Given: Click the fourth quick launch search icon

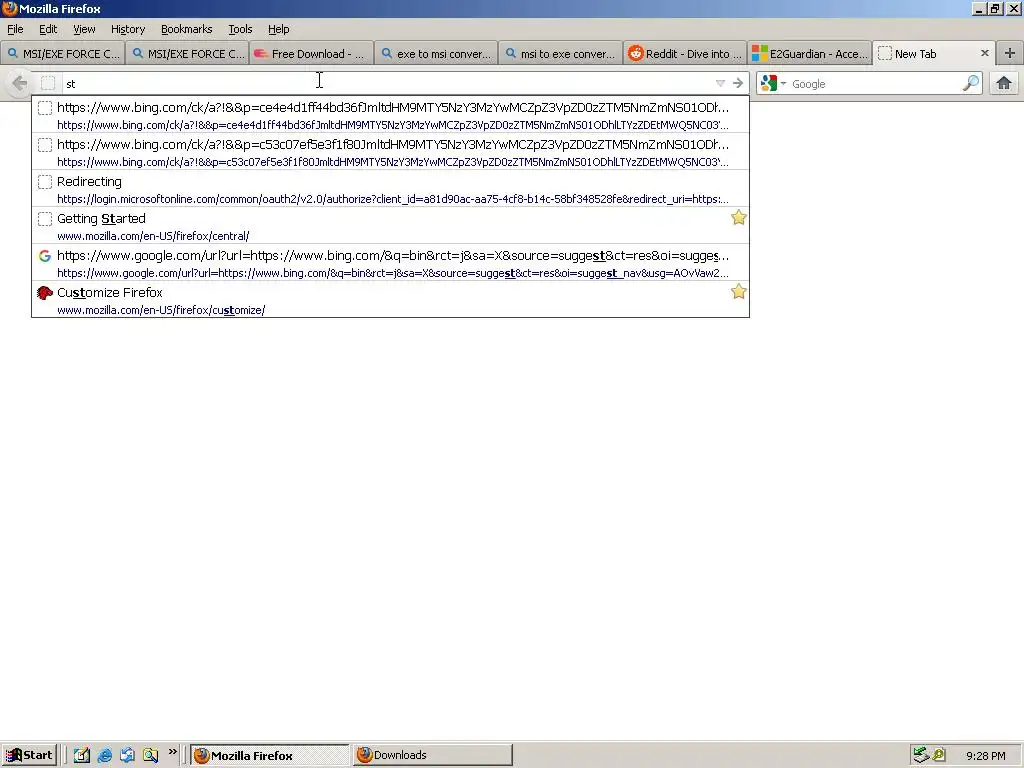Looking at the screenshot, I should pos(150,755).
